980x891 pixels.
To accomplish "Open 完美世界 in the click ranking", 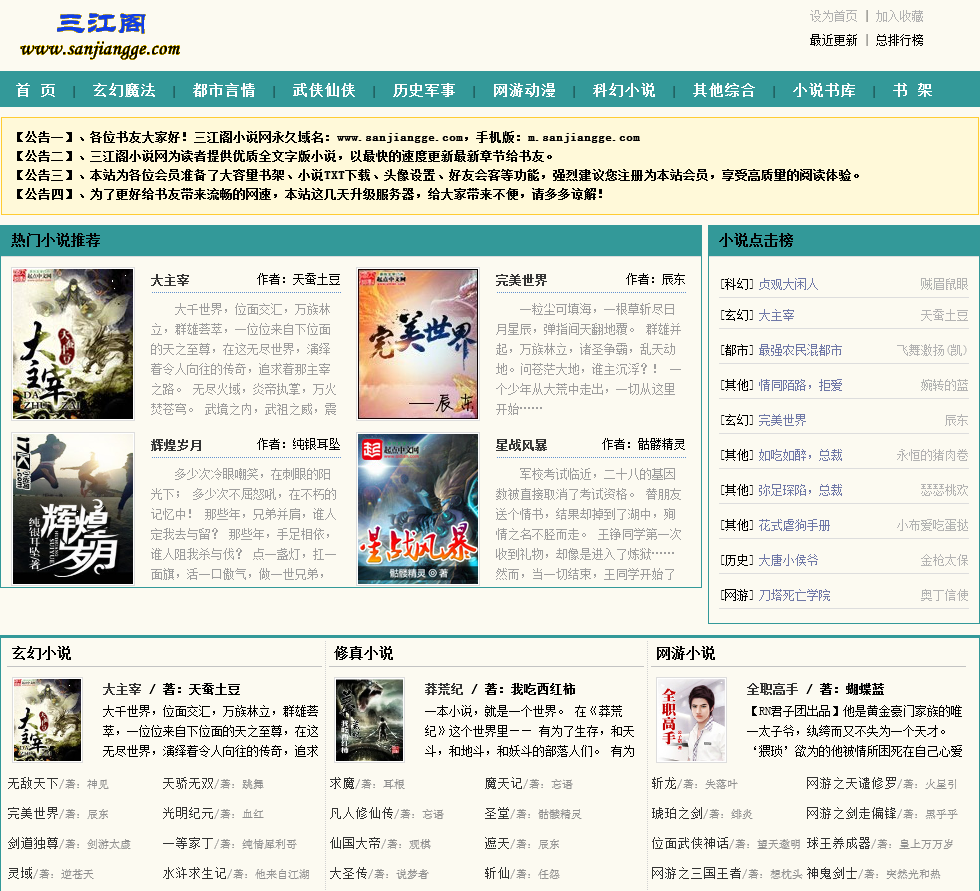I will pyautogui.click(x=782, y=420).
